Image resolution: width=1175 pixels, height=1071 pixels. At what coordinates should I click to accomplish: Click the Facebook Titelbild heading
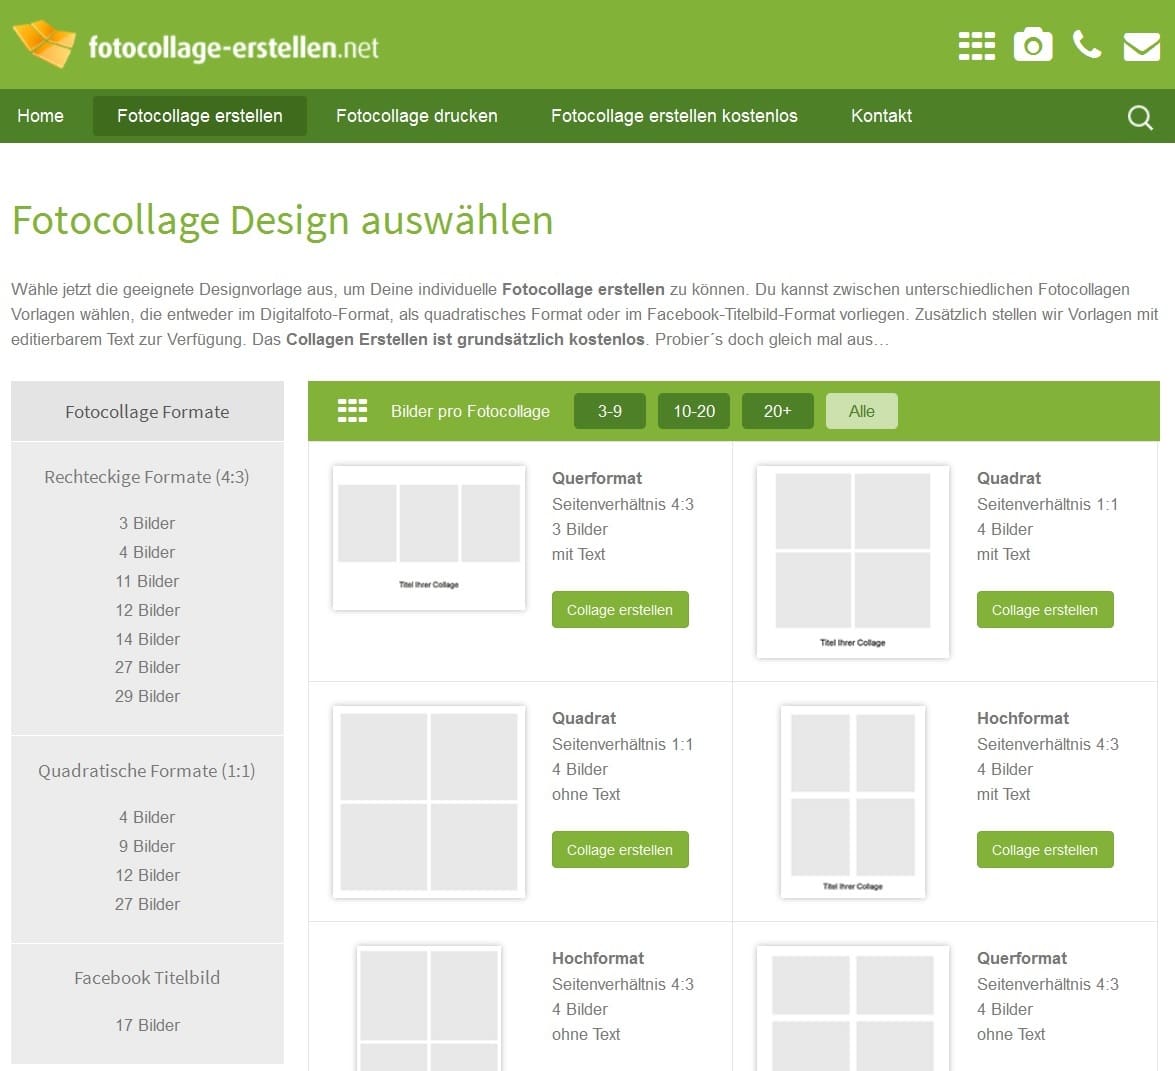(x=147, y=977)
